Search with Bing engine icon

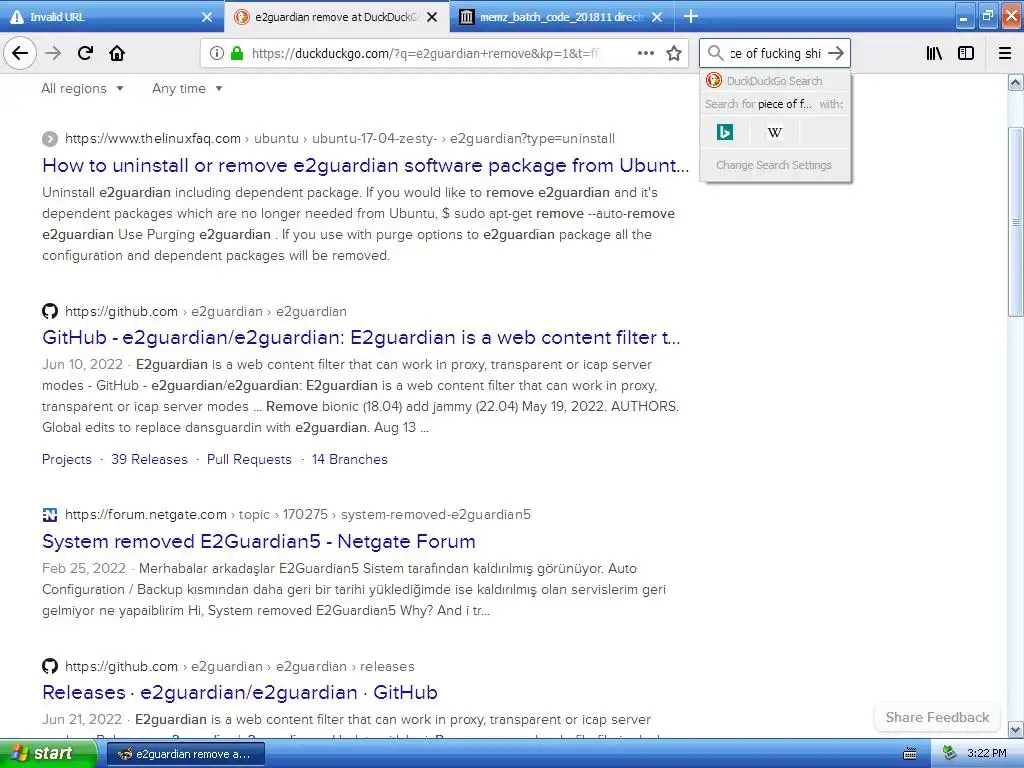(x=725, y=132)
